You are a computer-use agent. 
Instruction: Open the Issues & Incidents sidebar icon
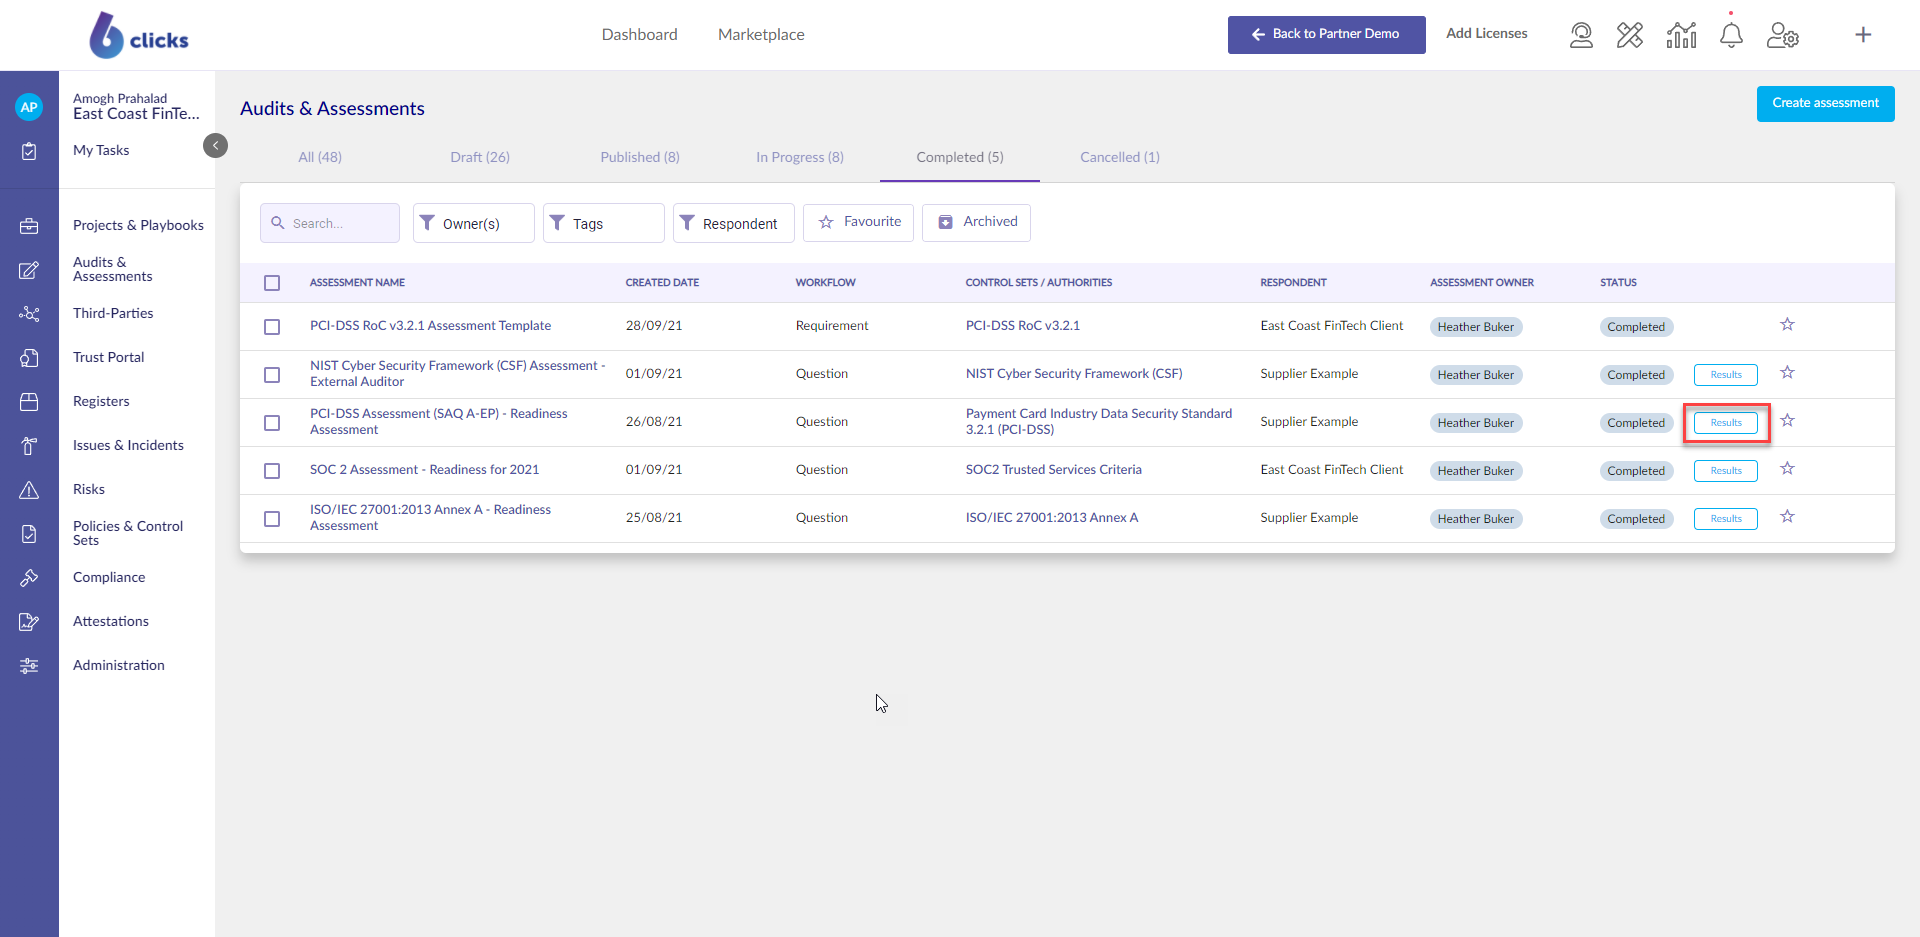(x=29, y=446)
